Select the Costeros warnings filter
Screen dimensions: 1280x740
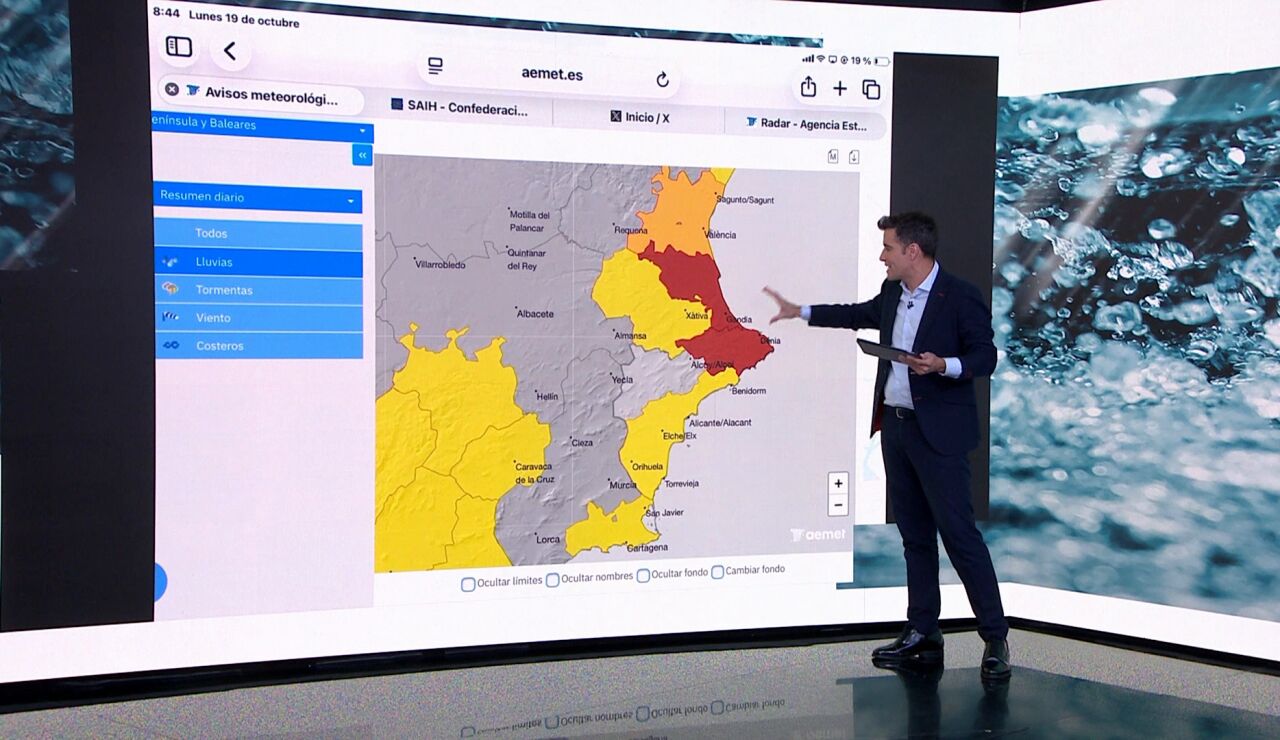coord(257,346)
